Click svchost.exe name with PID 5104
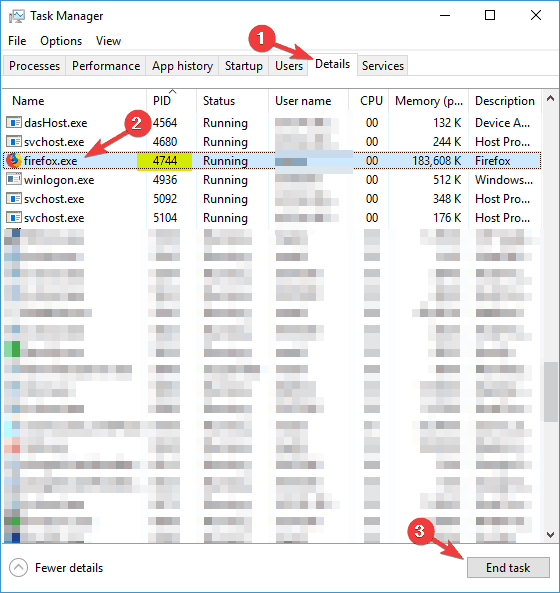Viewport: 560px width, 593px height. tap(54, 217)
